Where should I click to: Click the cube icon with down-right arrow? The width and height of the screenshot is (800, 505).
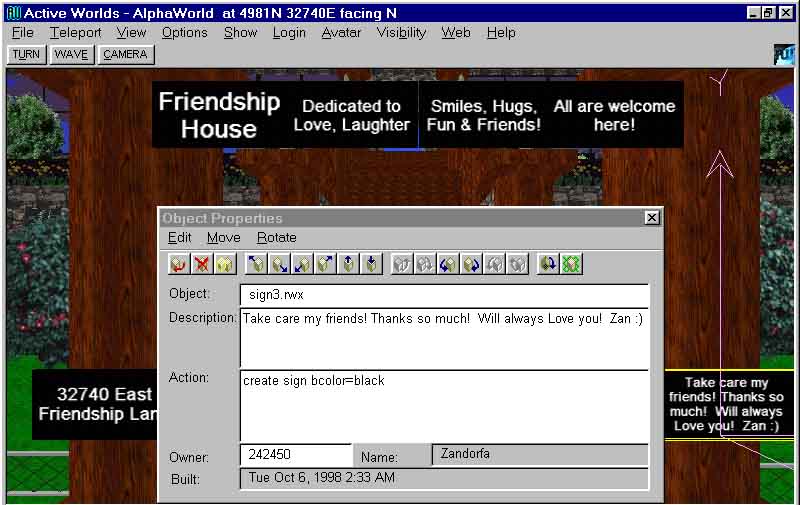(x=279, y=264)
